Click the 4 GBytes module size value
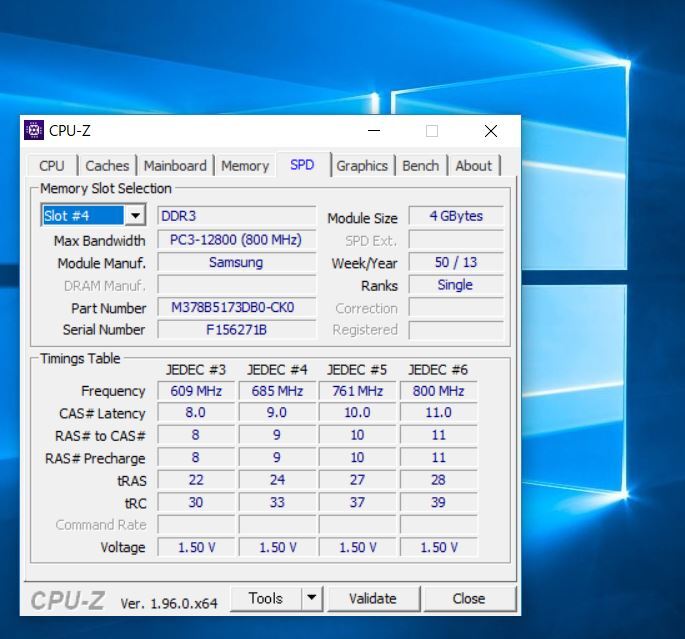 click(456, 216)
